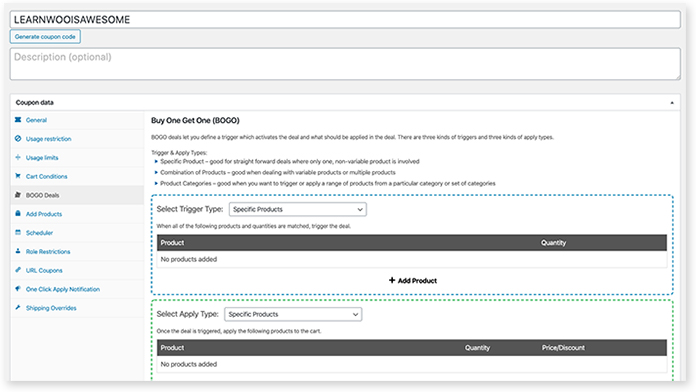Open the Select Apply Type dropdown

click(293, 314)
